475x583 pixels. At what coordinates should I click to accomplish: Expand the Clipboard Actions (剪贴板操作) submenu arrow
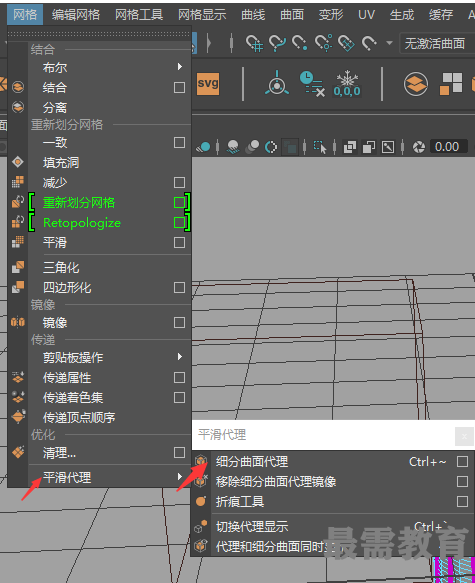pos(180,357)
